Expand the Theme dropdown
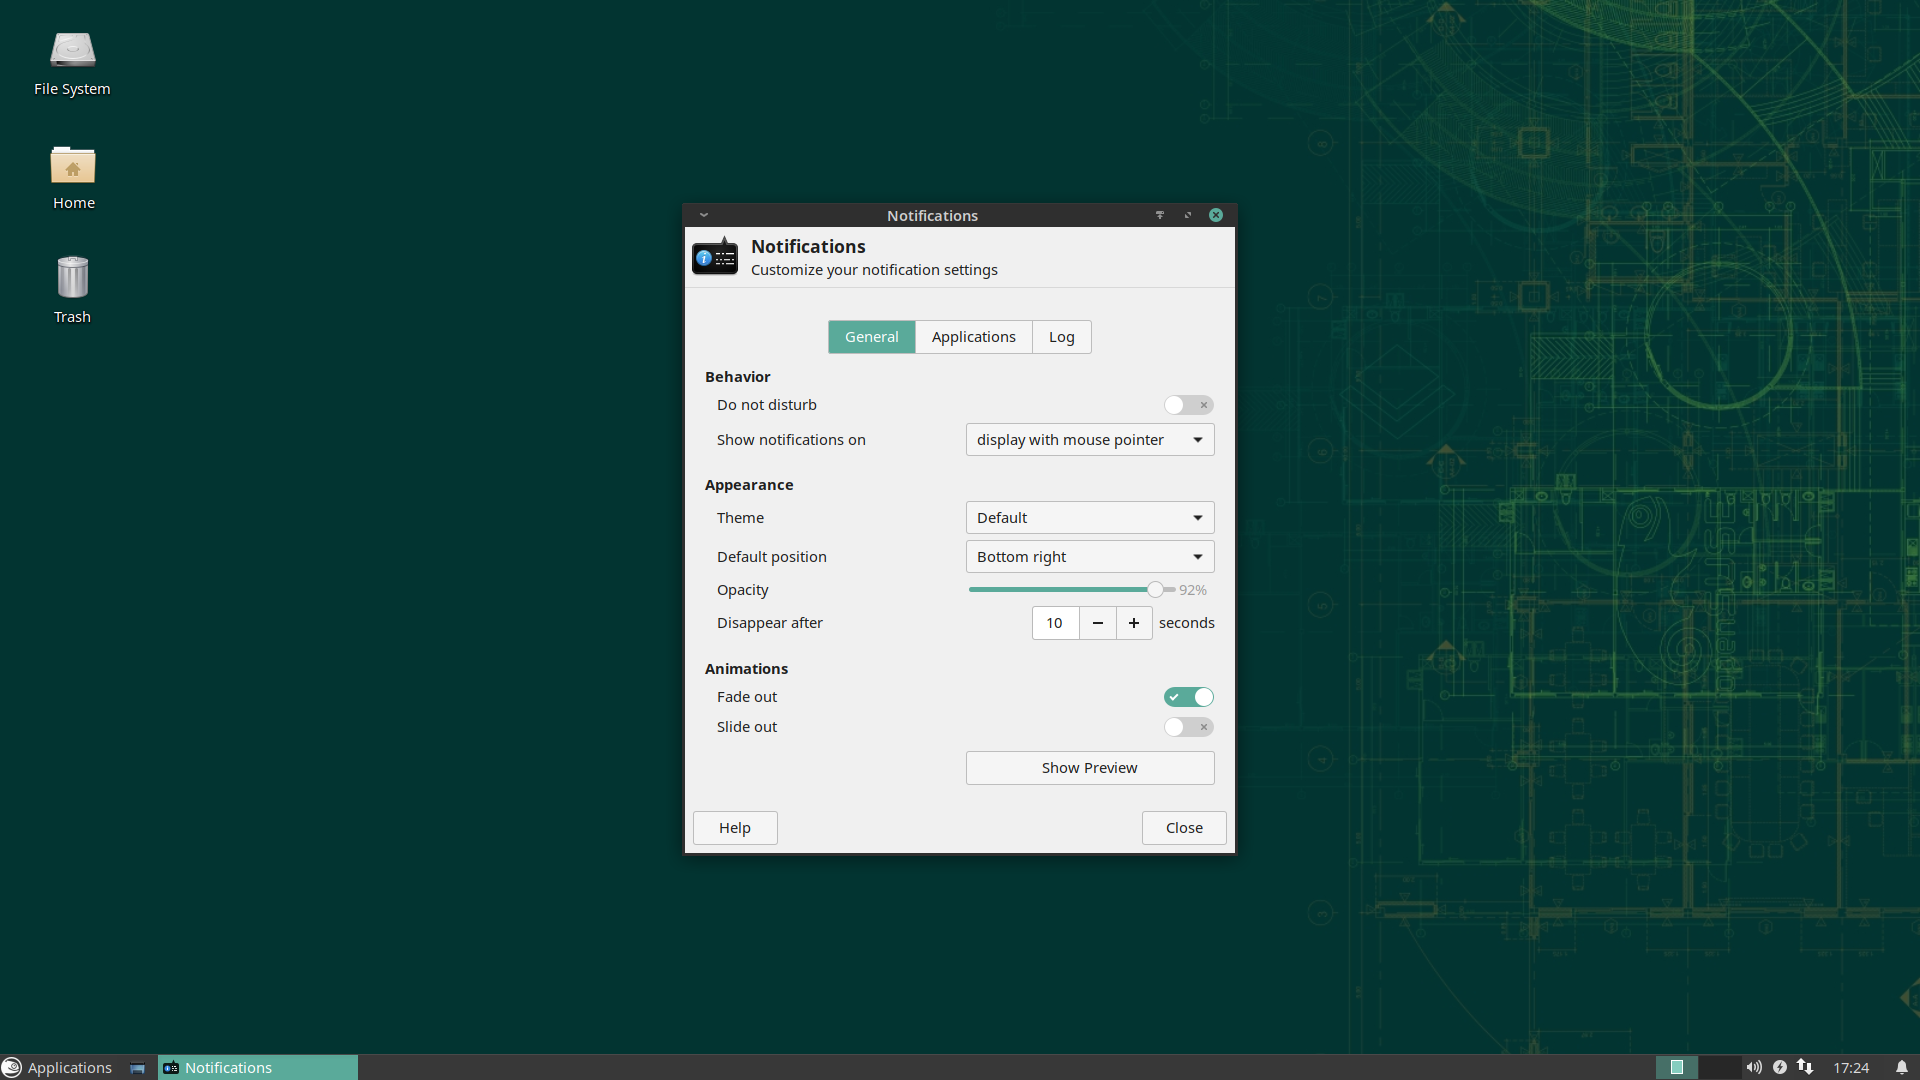The width and height of the screenshot is (1920, 1080). (x=1089, y=518)
